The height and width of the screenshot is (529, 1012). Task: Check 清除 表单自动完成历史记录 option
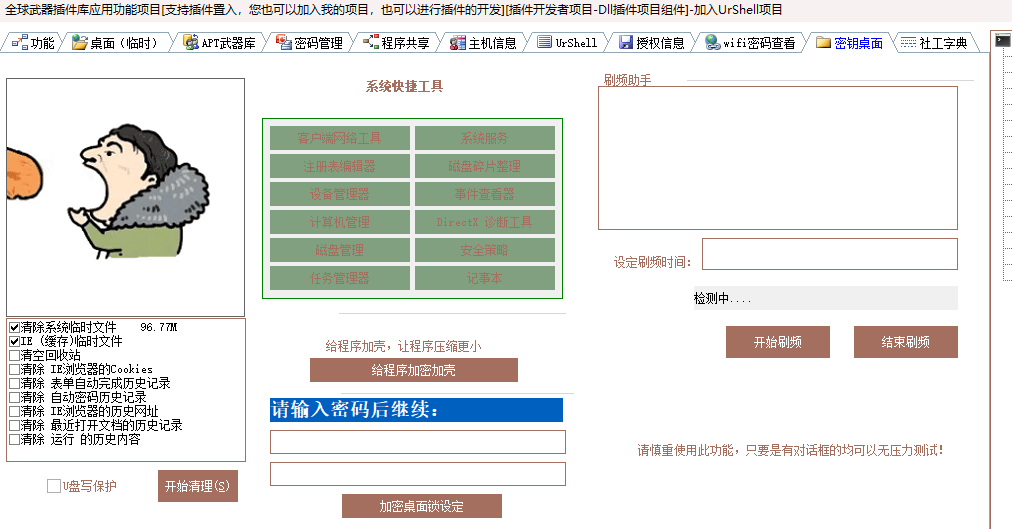click(x=14, y=383)
